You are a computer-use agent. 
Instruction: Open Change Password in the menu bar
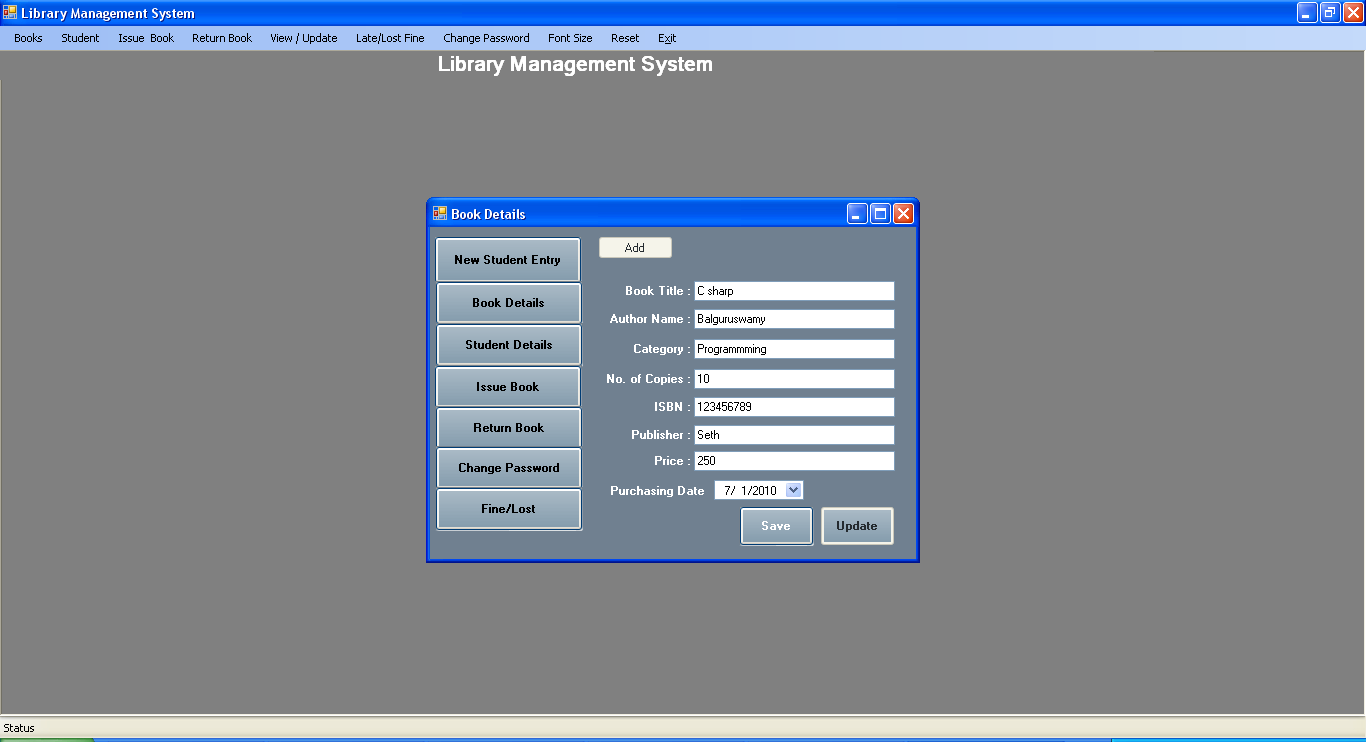[x=486, y=38]
